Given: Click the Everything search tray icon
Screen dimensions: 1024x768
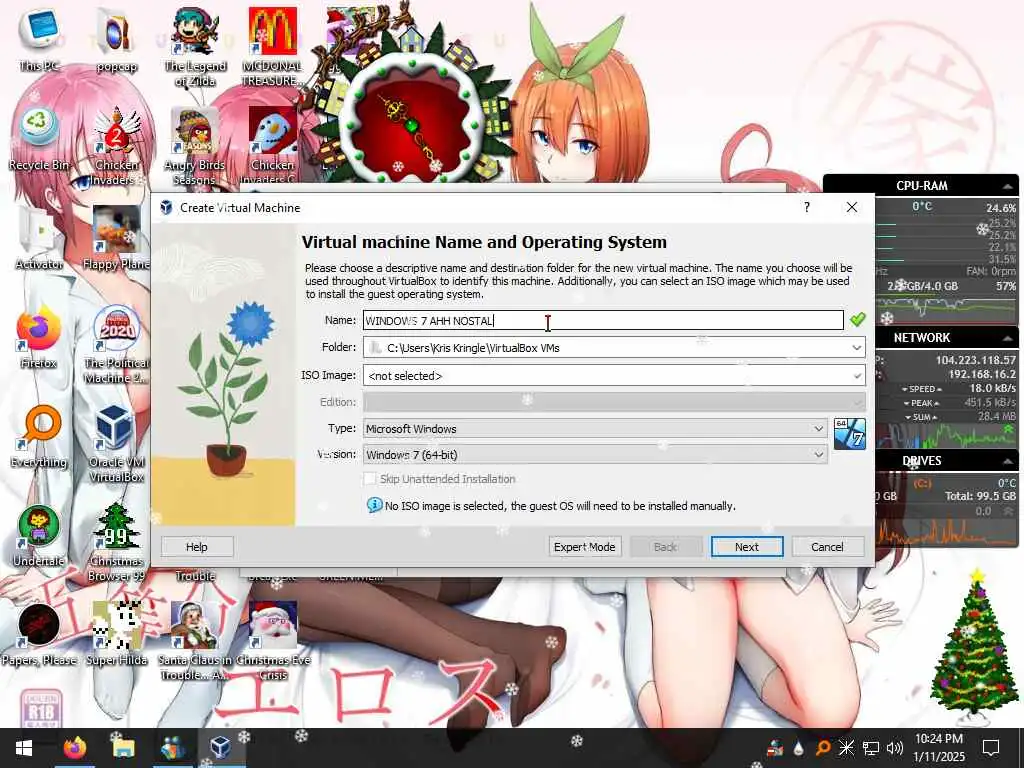Looking at the screenshot, I should click(x=823, y=748).
